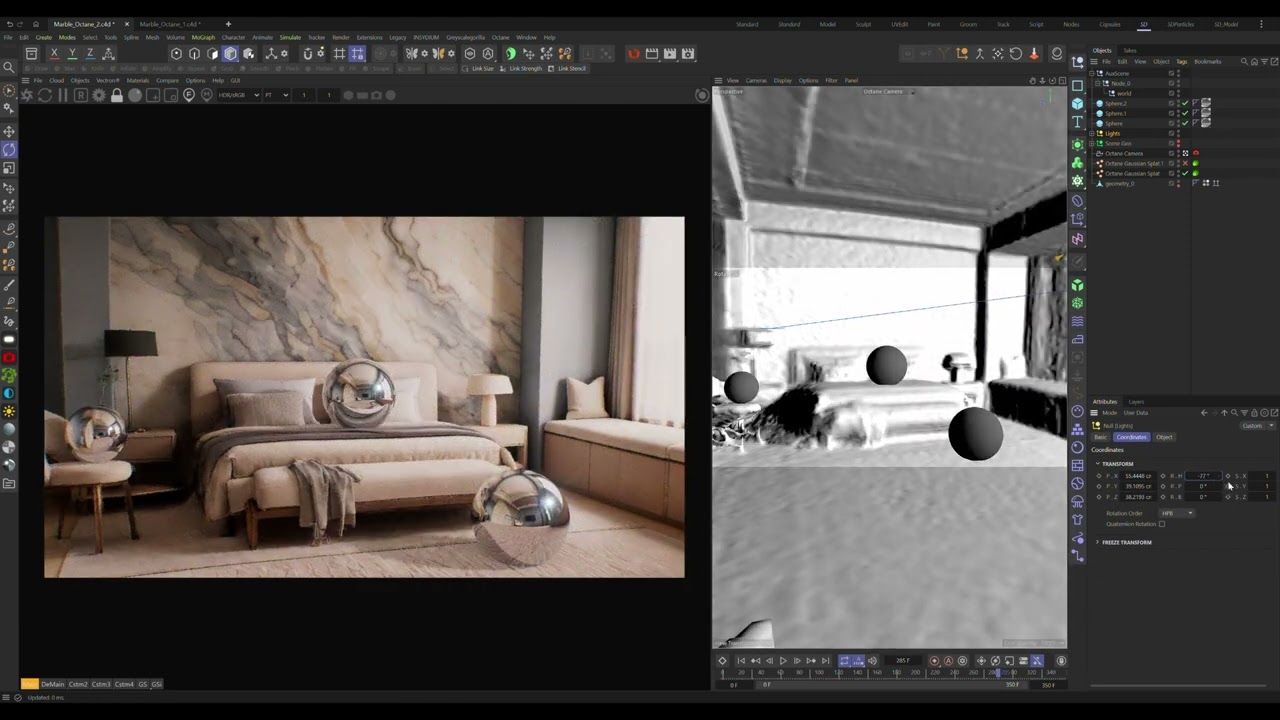Open Materials menu in Live Viewer
Viewport: 1280px width, 720px height.
point(138,81)
